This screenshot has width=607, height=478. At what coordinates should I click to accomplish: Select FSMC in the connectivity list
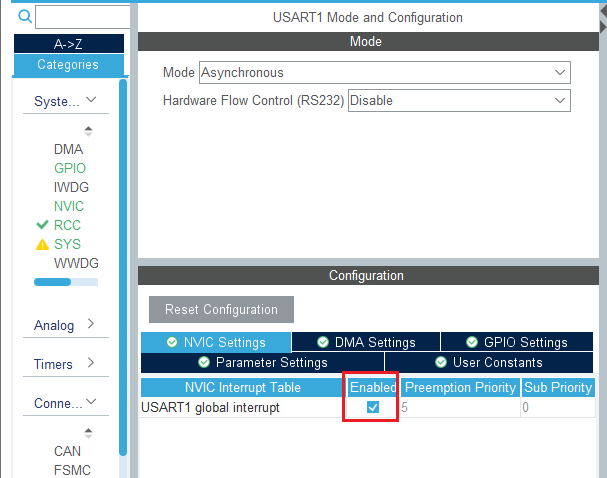pyautogui.click(x=72, y=470)
